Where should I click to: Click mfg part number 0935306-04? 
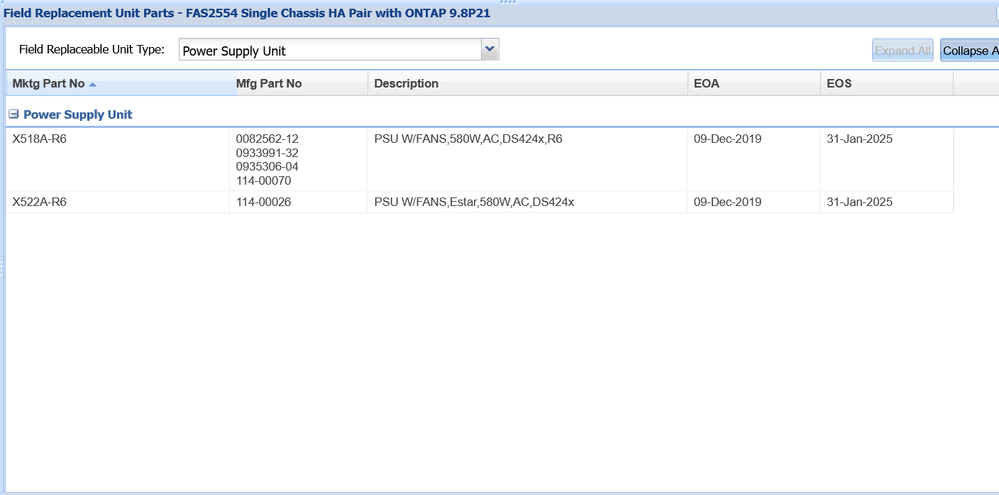pos(267,167)
